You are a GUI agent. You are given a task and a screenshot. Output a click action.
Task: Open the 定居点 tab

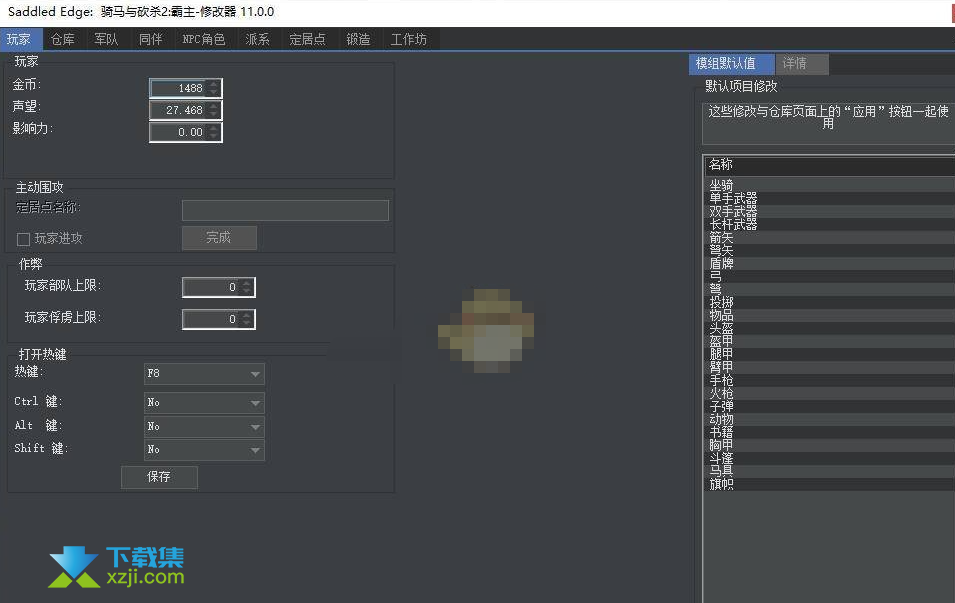(x=308, y=40)
